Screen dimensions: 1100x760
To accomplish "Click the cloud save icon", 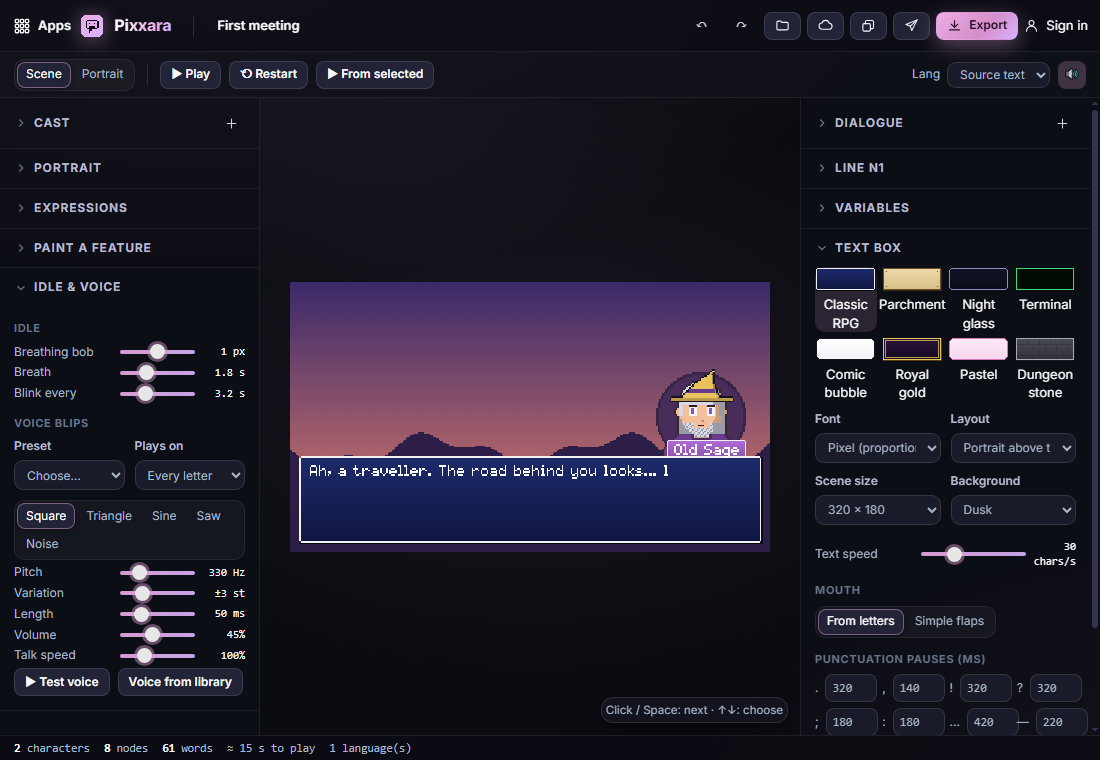I will click(x=826, y=26).
